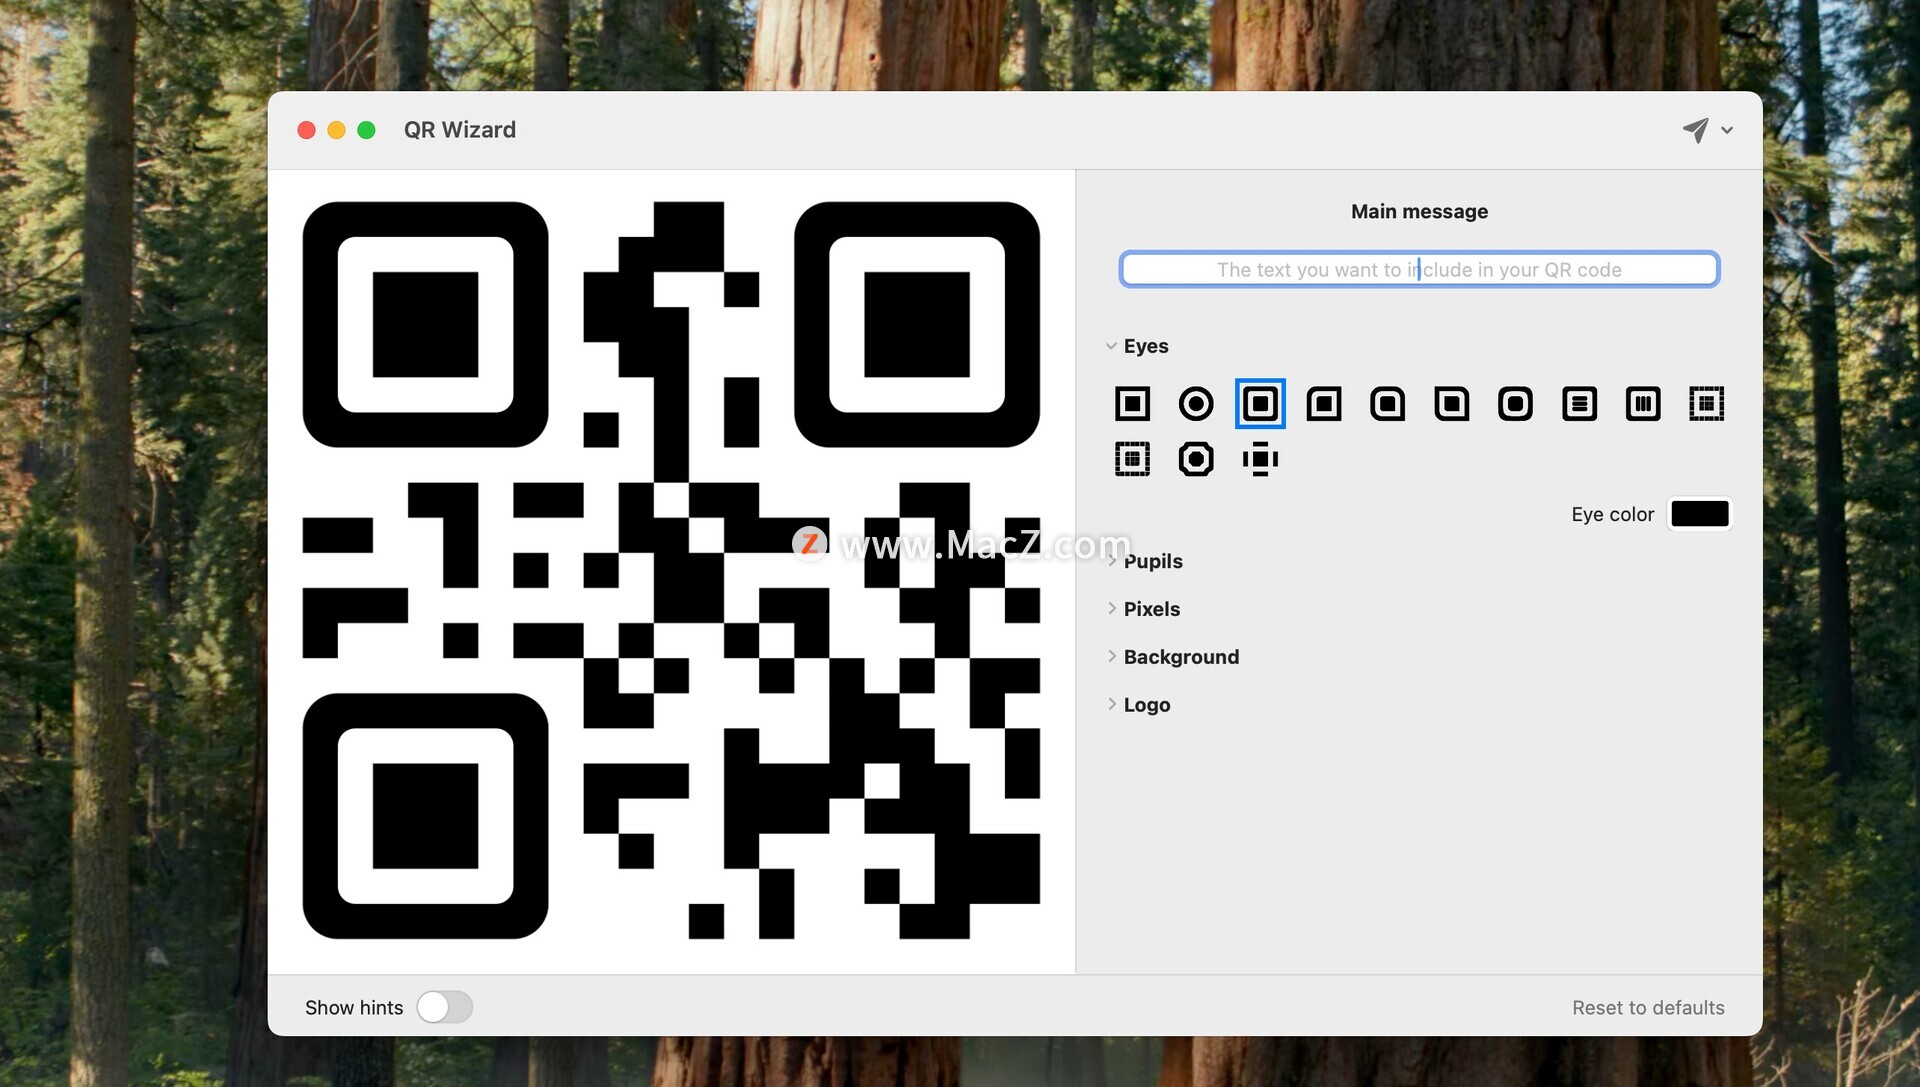Select the cross-shaped dashed eye style

point(1260,459)
